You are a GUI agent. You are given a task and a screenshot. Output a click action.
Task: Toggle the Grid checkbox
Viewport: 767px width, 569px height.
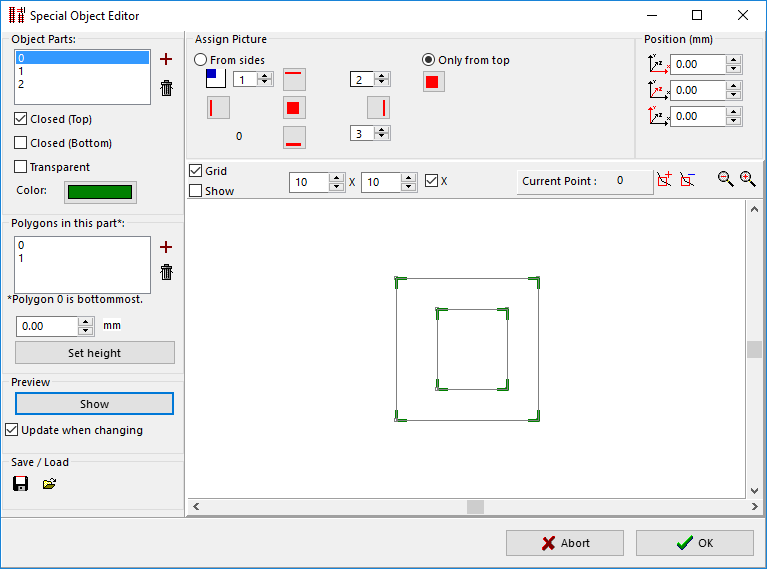click(196, 171)
